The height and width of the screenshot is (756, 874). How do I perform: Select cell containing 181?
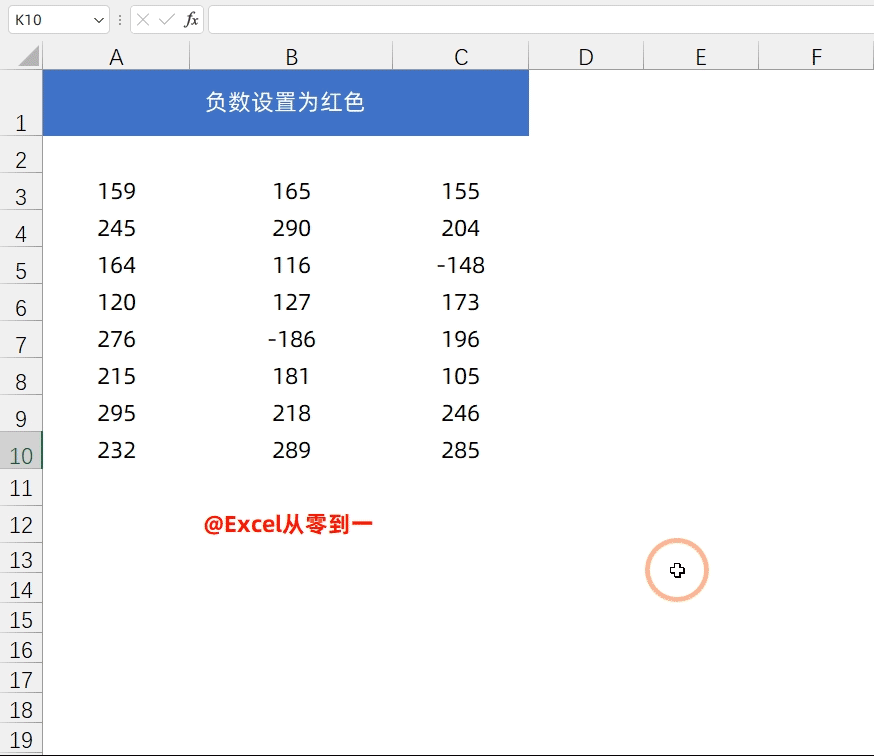pos(291,376)
